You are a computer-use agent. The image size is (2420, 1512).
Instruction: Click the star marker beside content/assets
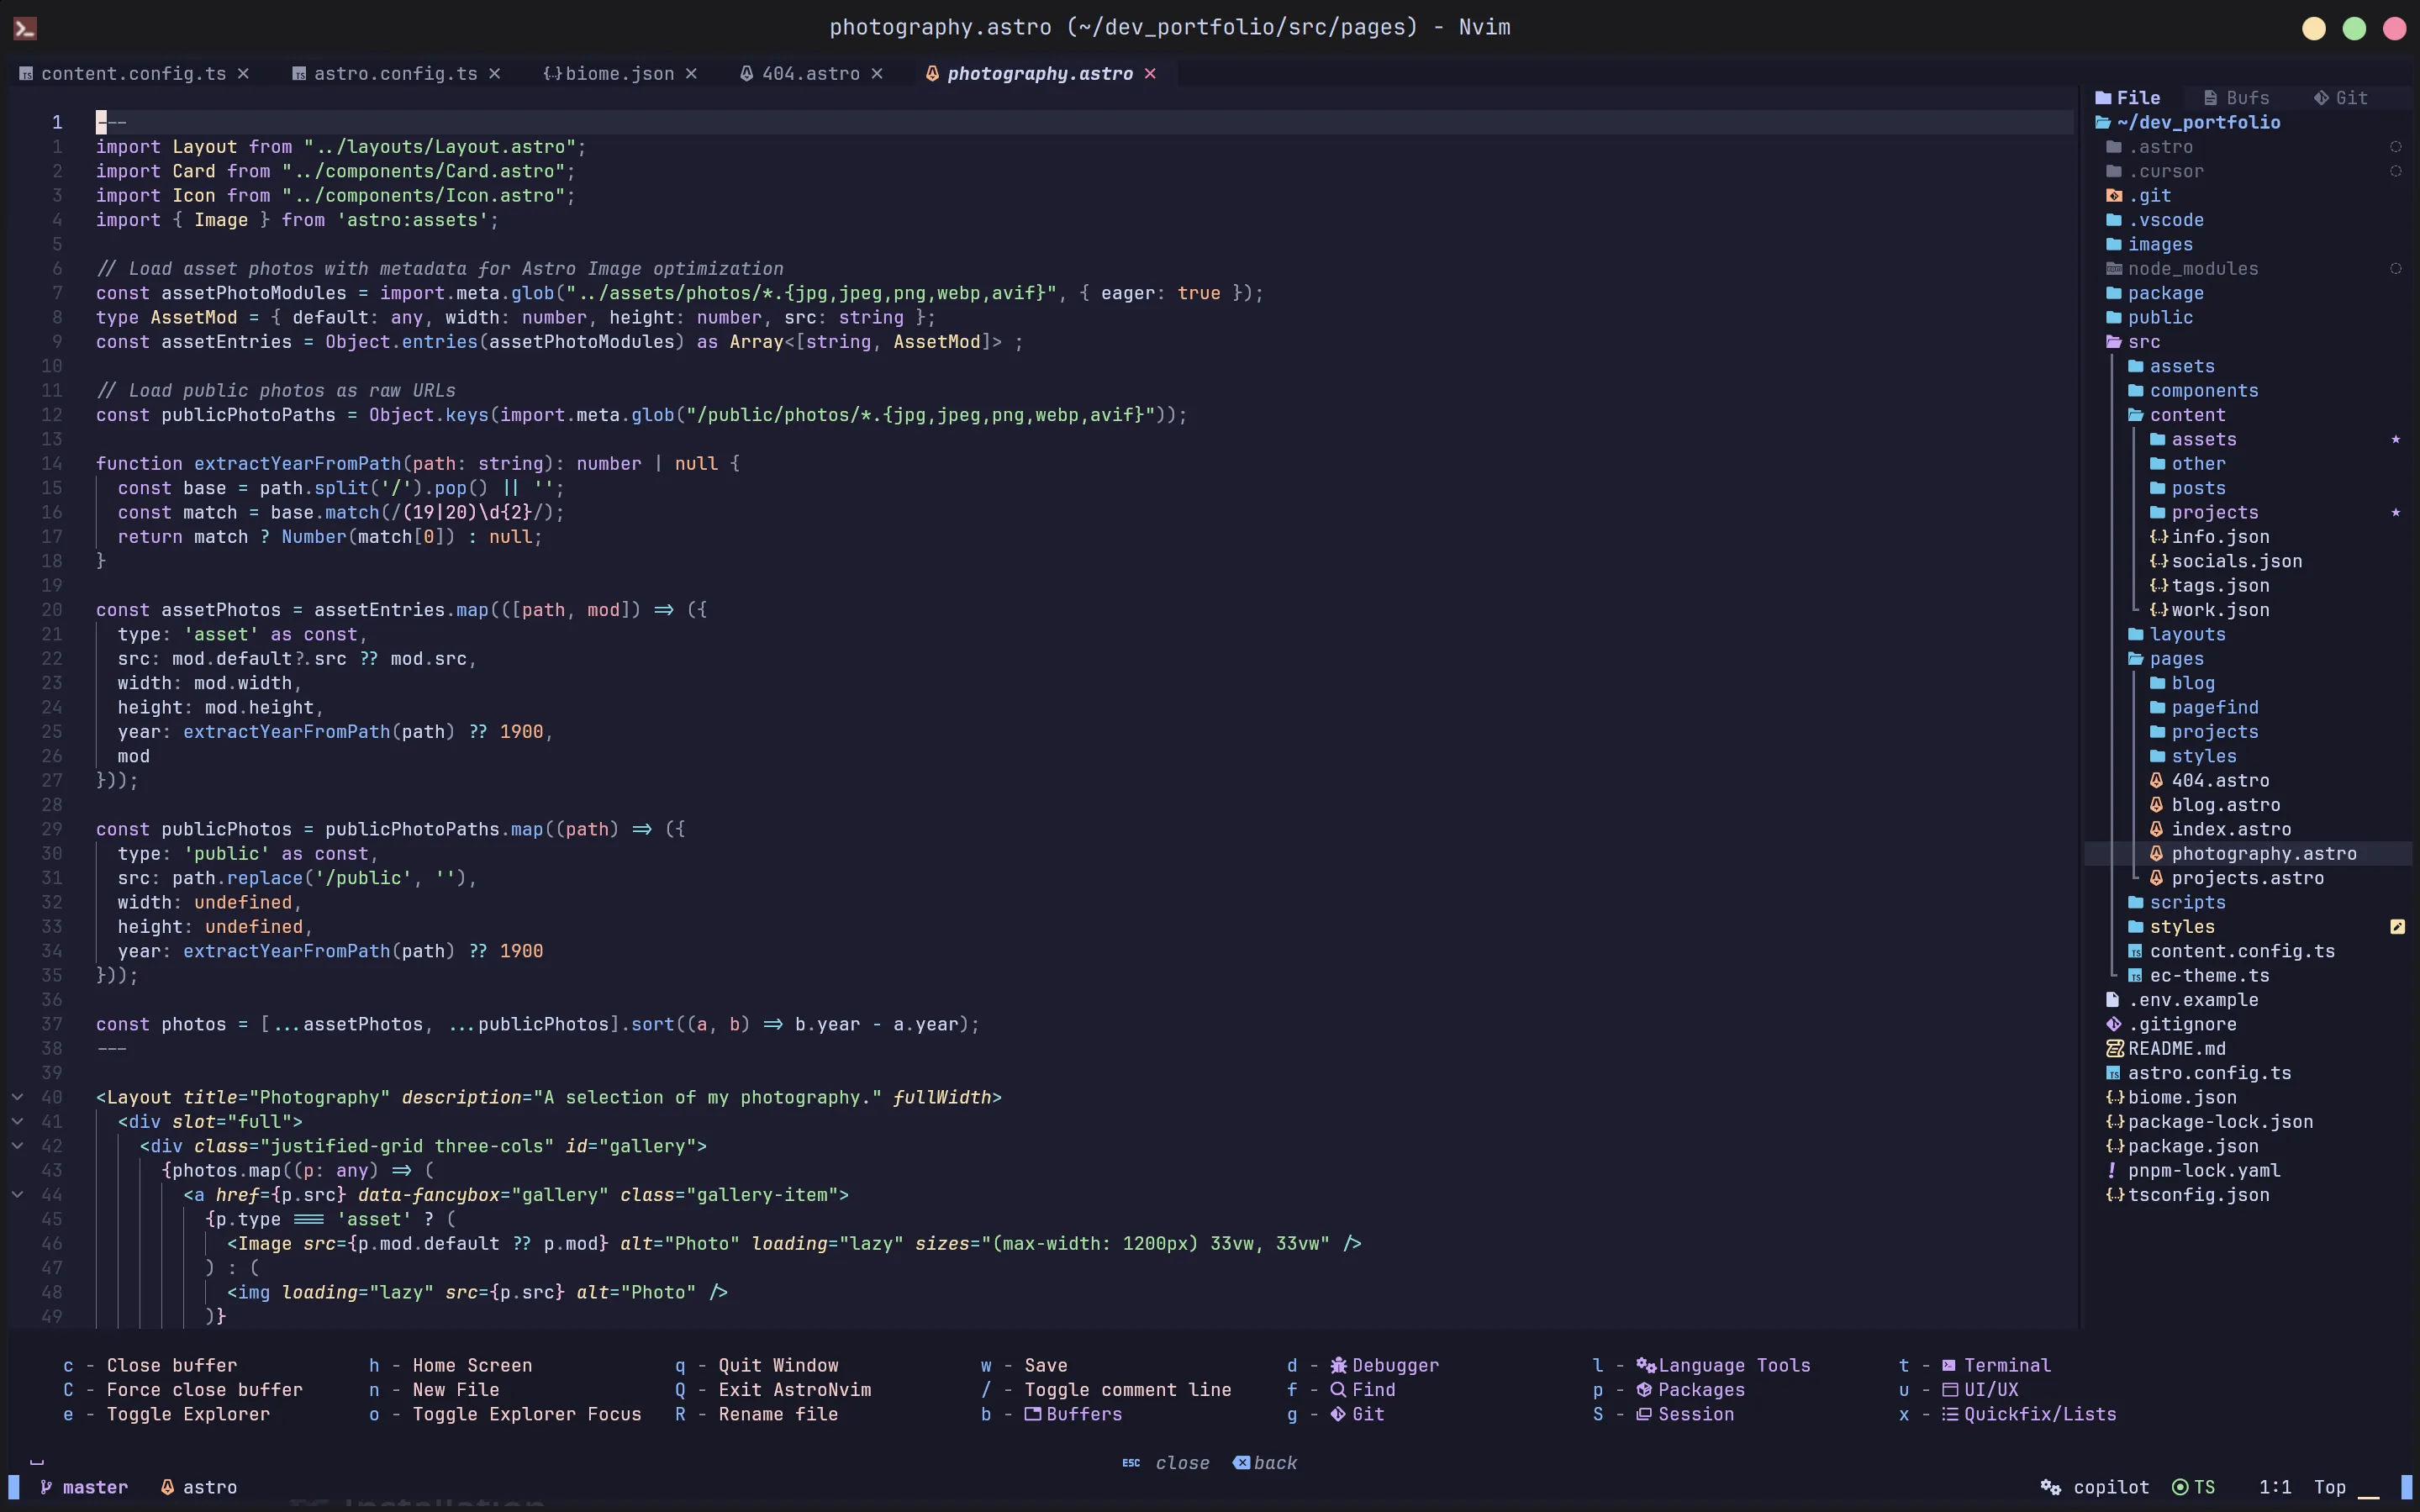[2396, 440]
